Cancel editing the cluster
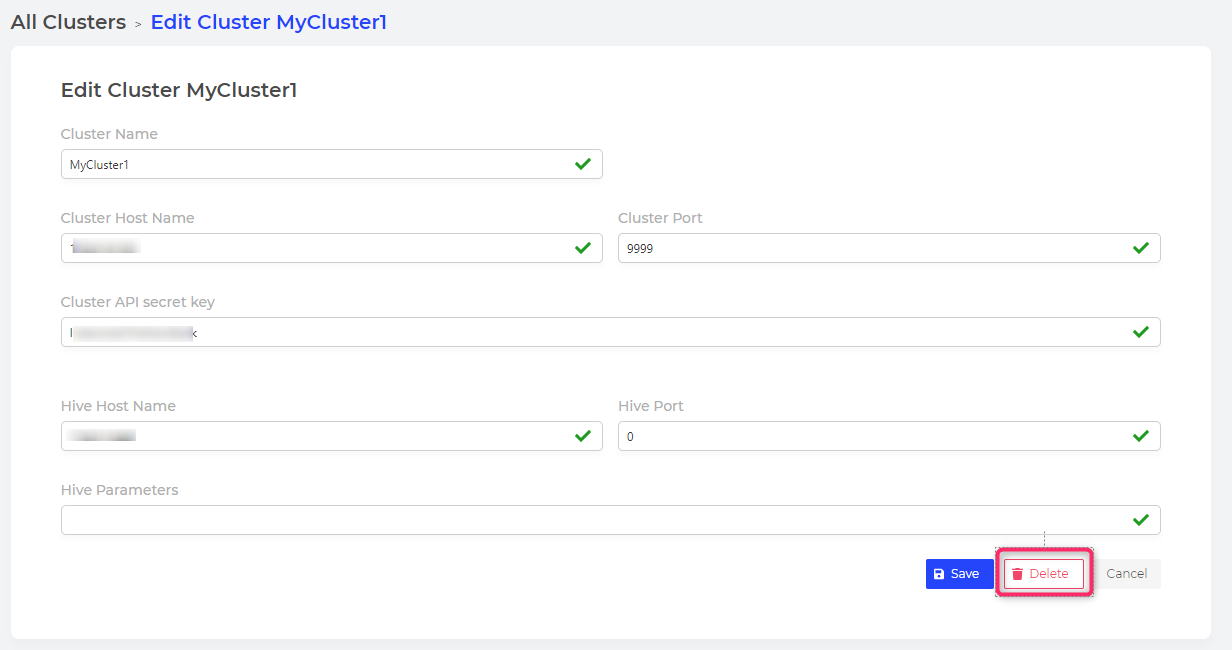Image resolution: width=1232 pixels, height=650 pixels. click(x=1127, y=574)
